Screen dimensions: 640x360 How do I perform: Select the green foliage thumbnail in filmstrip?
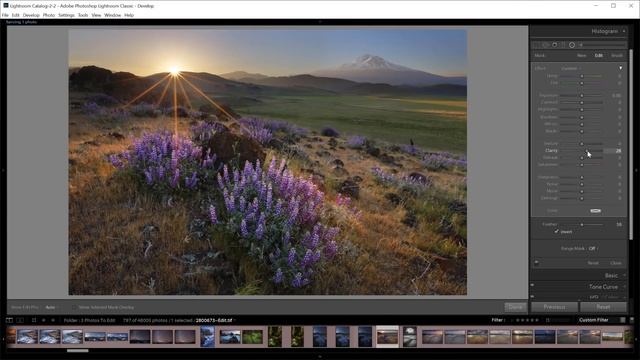(252, 337)
